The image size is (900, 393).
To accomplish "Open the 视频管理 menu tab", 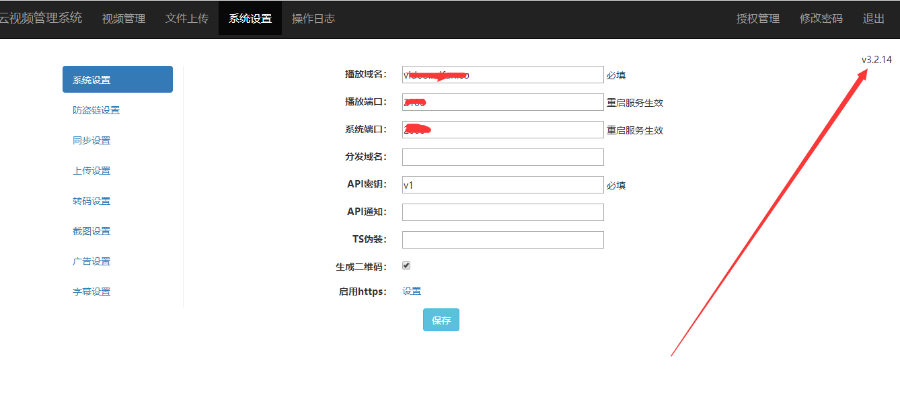I will [x=123, y=18].
